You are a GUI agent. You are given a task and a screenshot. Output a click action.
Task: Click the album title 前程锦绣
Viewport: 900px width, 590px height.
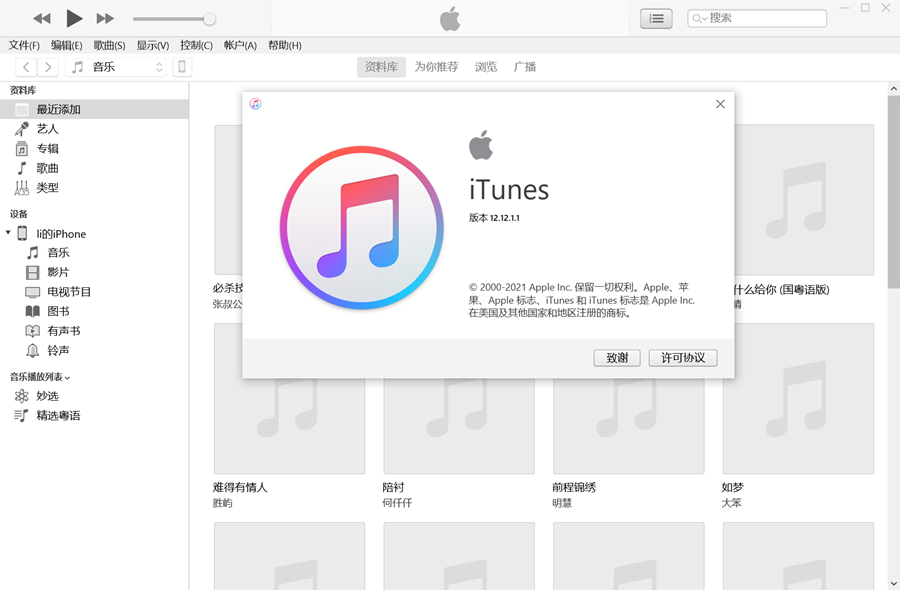pos(574,487)
